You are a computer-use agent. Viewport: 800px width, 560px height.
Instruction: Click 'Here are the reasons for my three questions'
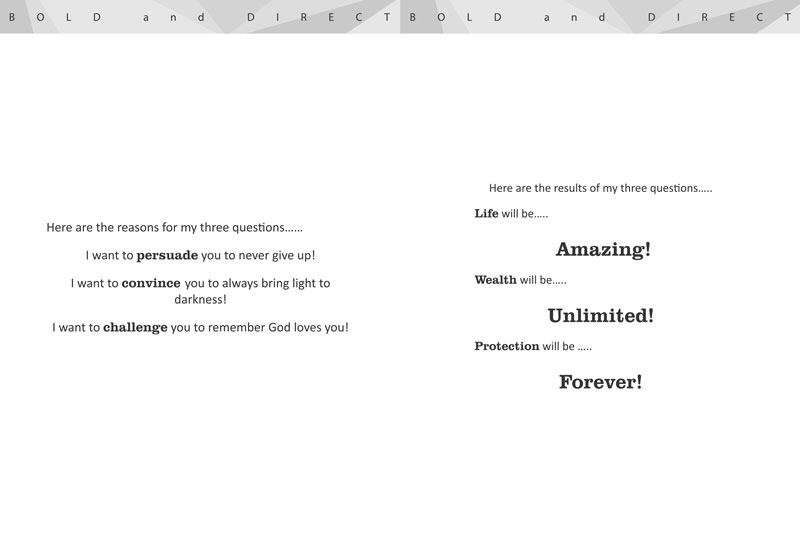point(174,227)
